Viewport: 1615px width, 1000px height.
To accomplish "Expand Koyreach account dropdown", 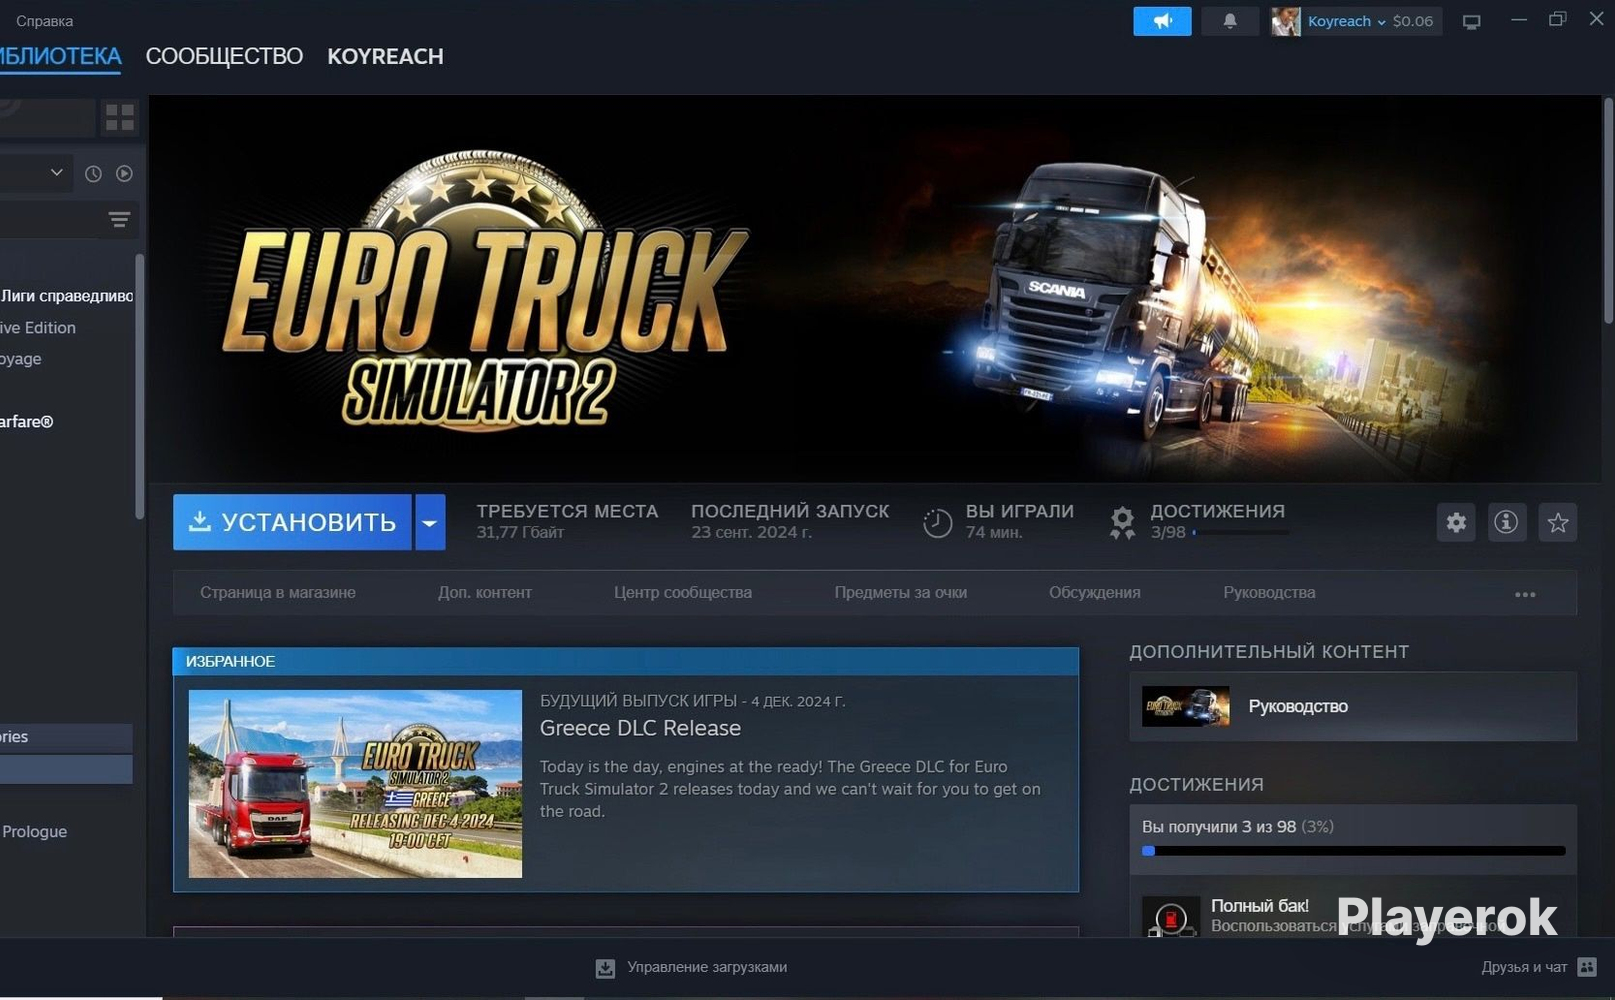I will (x=1380, y=21).
